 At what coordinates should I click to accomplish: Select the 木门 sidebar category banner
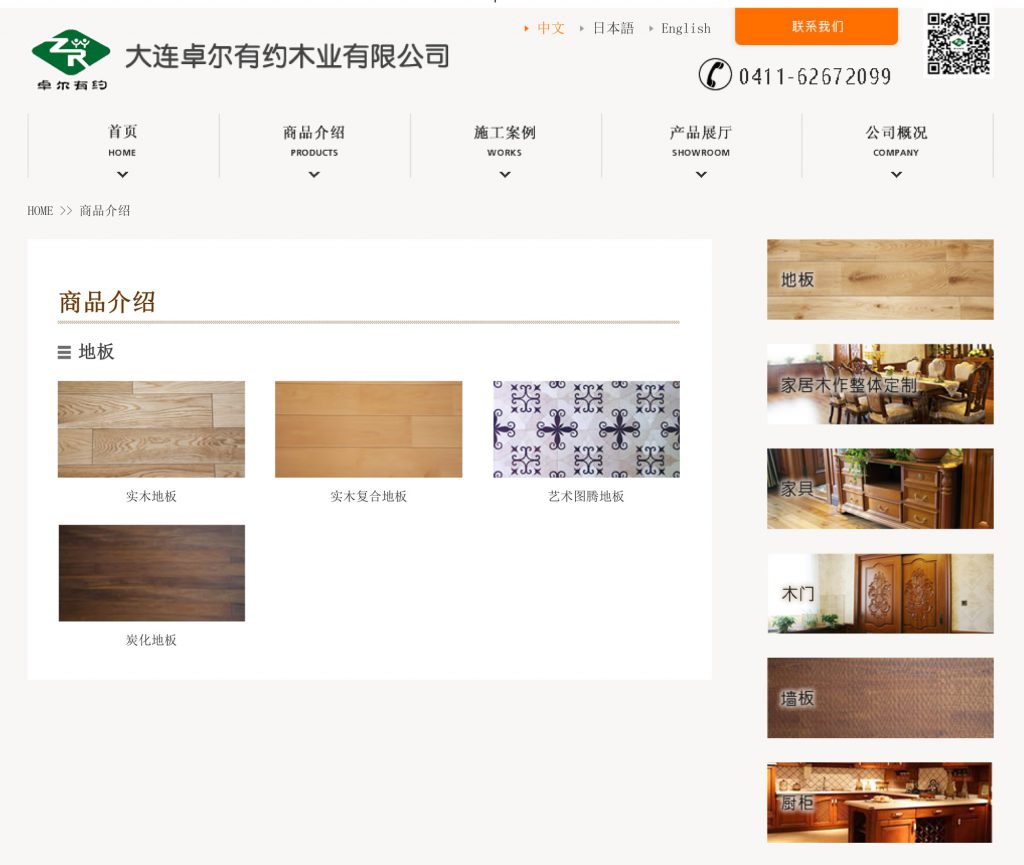[880, 593]
